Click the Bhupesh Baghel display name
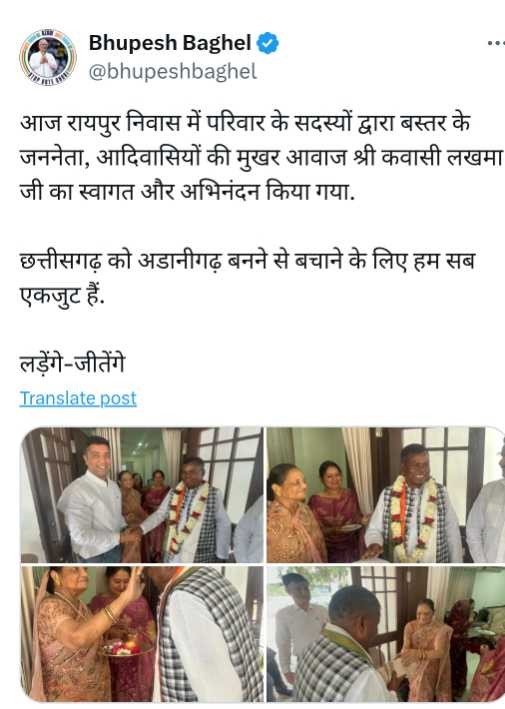 [x=170, y=43]
